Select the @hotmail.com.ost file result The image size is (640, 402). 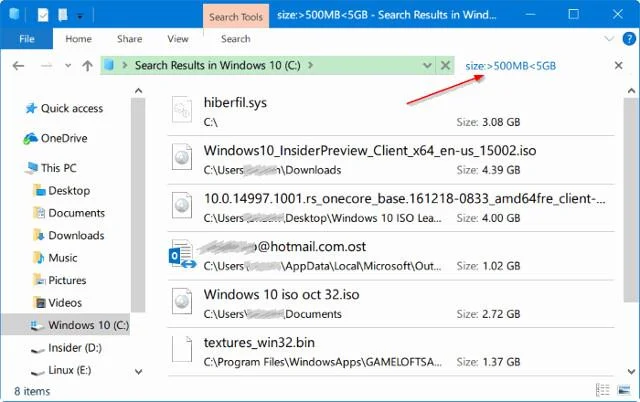[x=391, y=255]
